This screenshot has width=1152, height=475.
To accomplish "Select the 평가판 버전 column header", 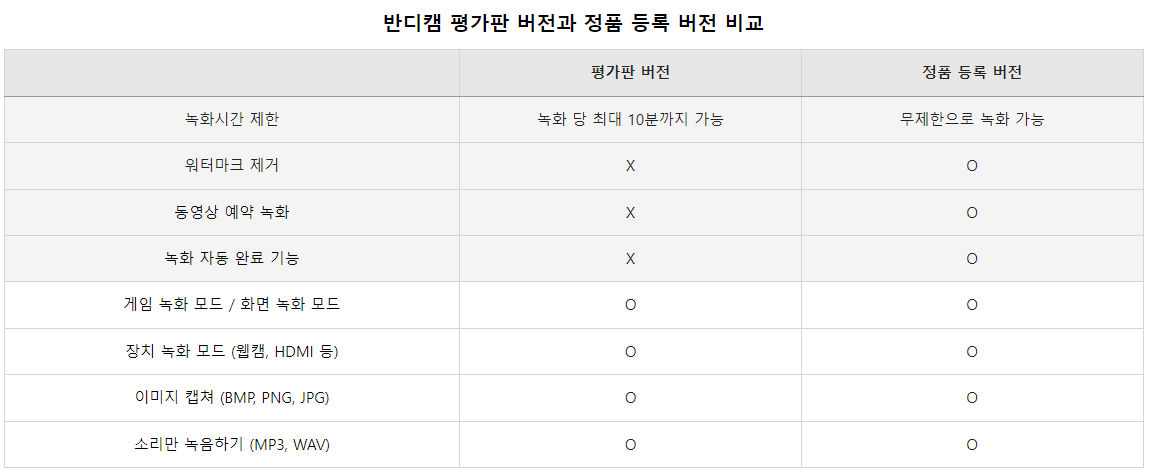I will coord(630,73).
